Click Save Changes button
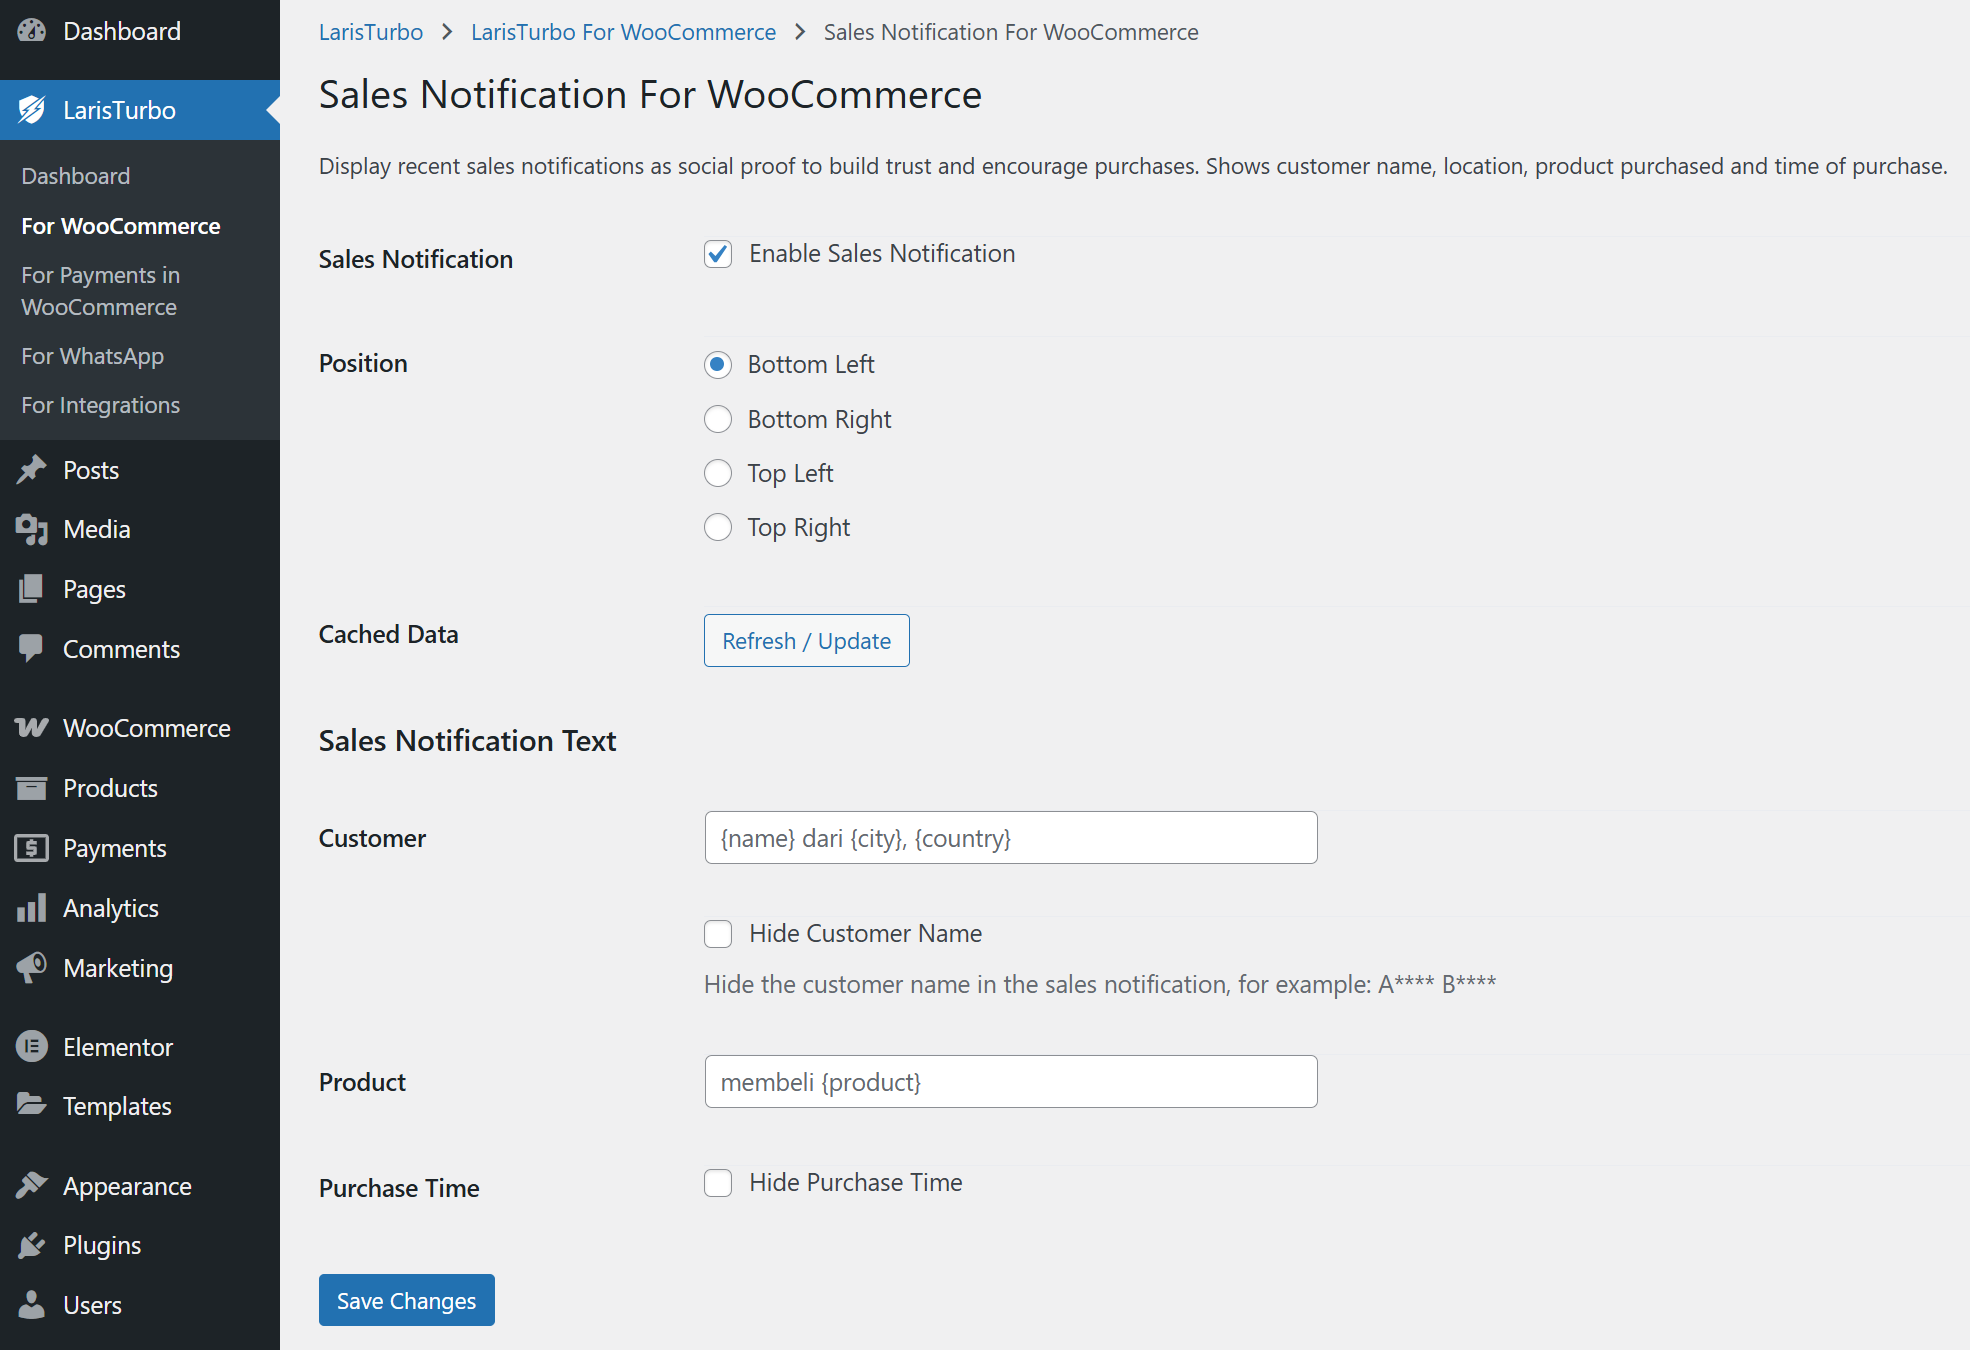1970x1350 pixels. tap(407, 1300)
